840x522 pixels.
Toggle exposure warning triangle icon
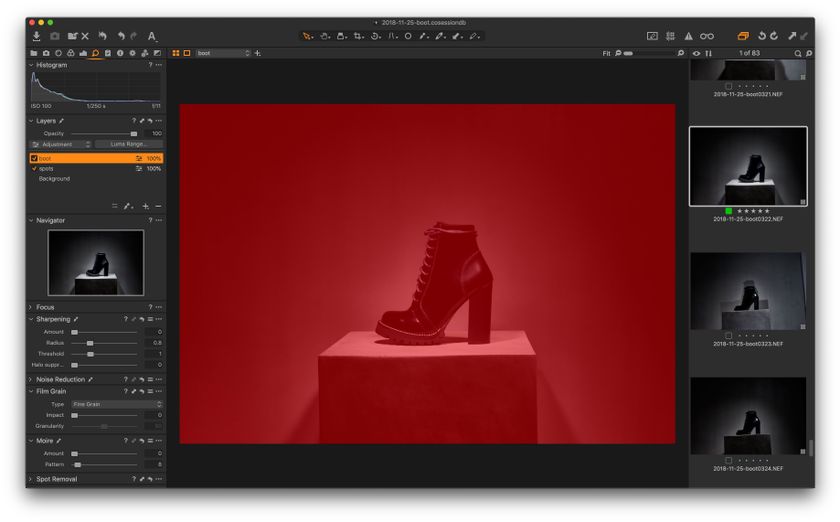coord(688,36)
